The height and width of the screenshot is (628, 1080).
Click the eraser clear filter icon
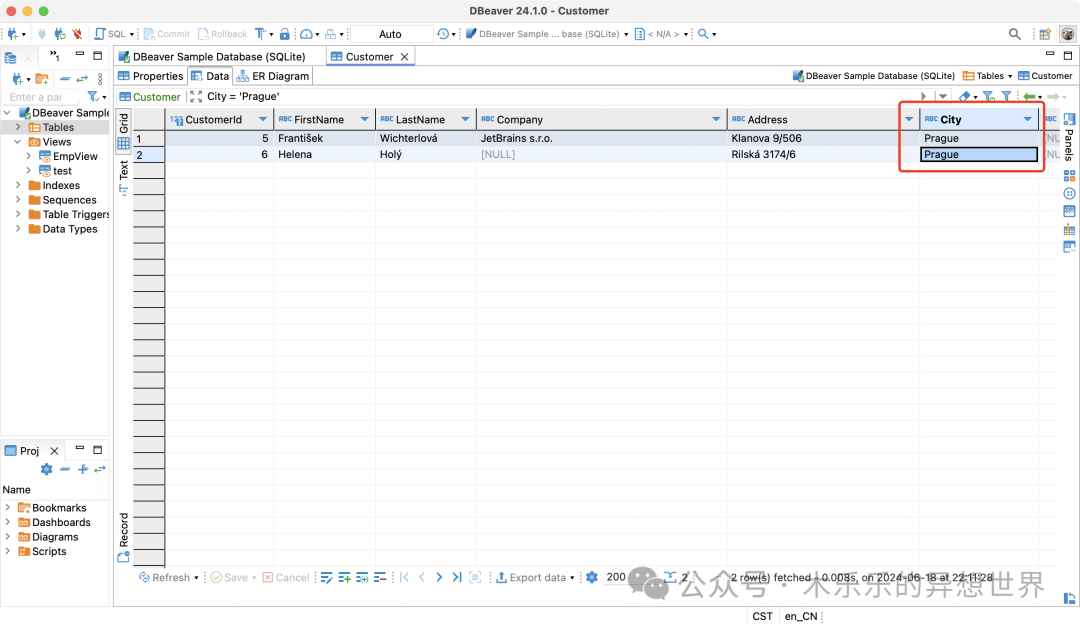click(964, 96)
